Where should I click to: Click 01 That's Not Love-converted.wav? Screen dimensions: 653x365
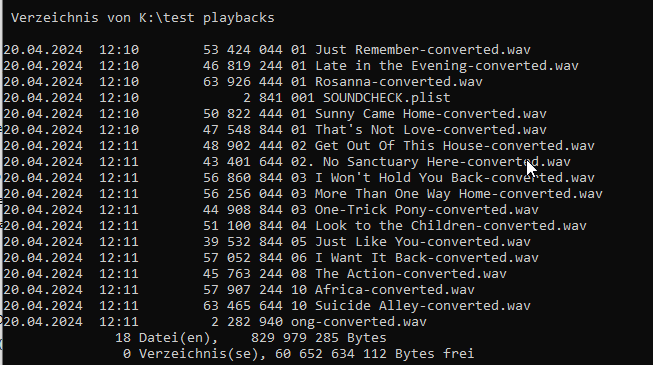click(x=419, y=130)
